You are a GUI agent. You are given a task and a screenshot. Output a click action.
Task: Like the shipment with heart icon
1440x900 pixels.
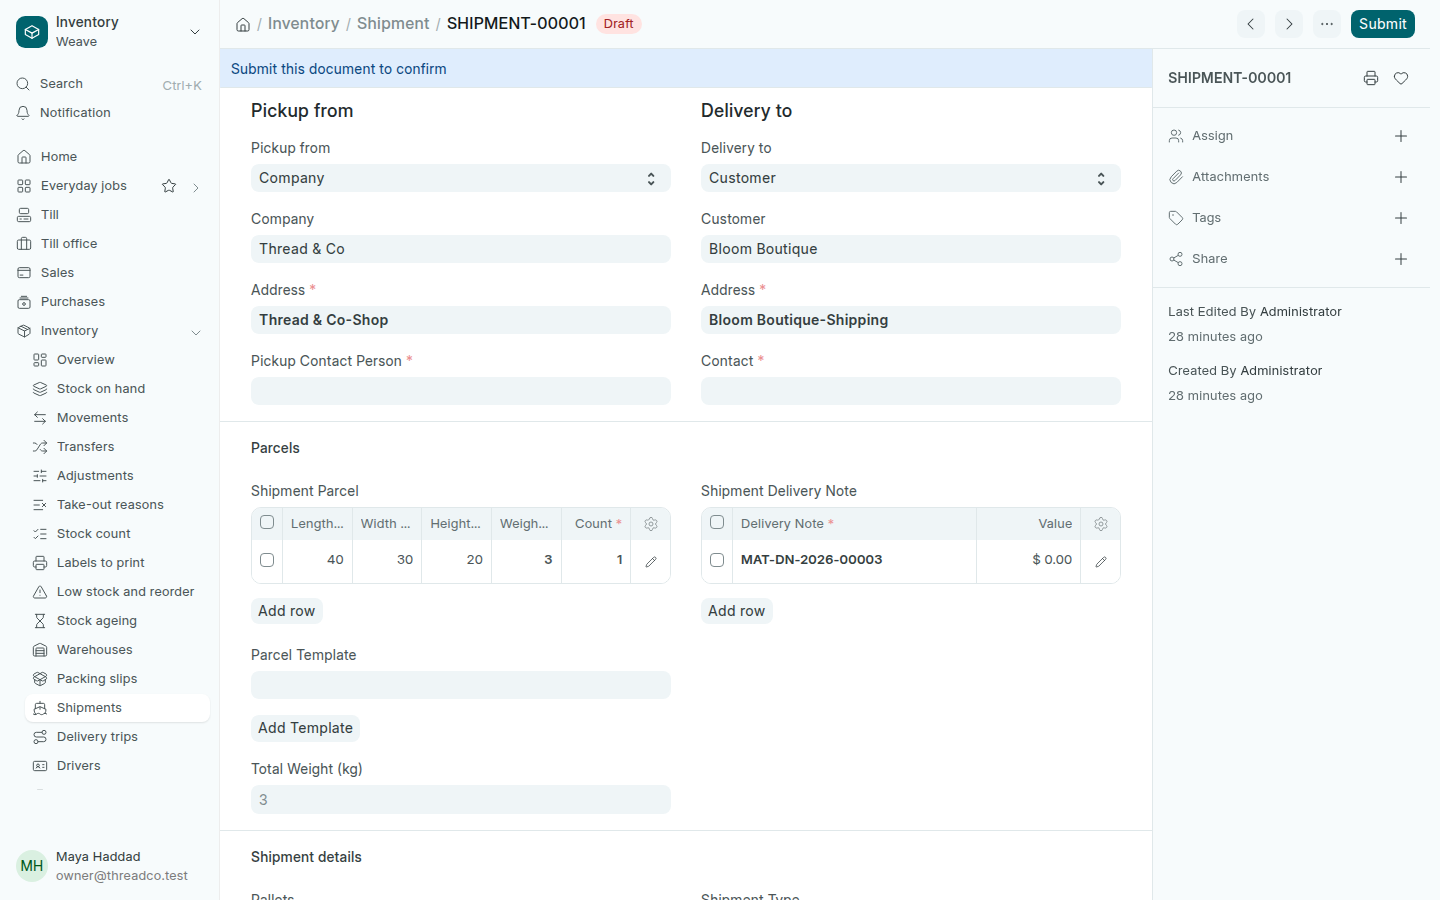point(1401,78)
